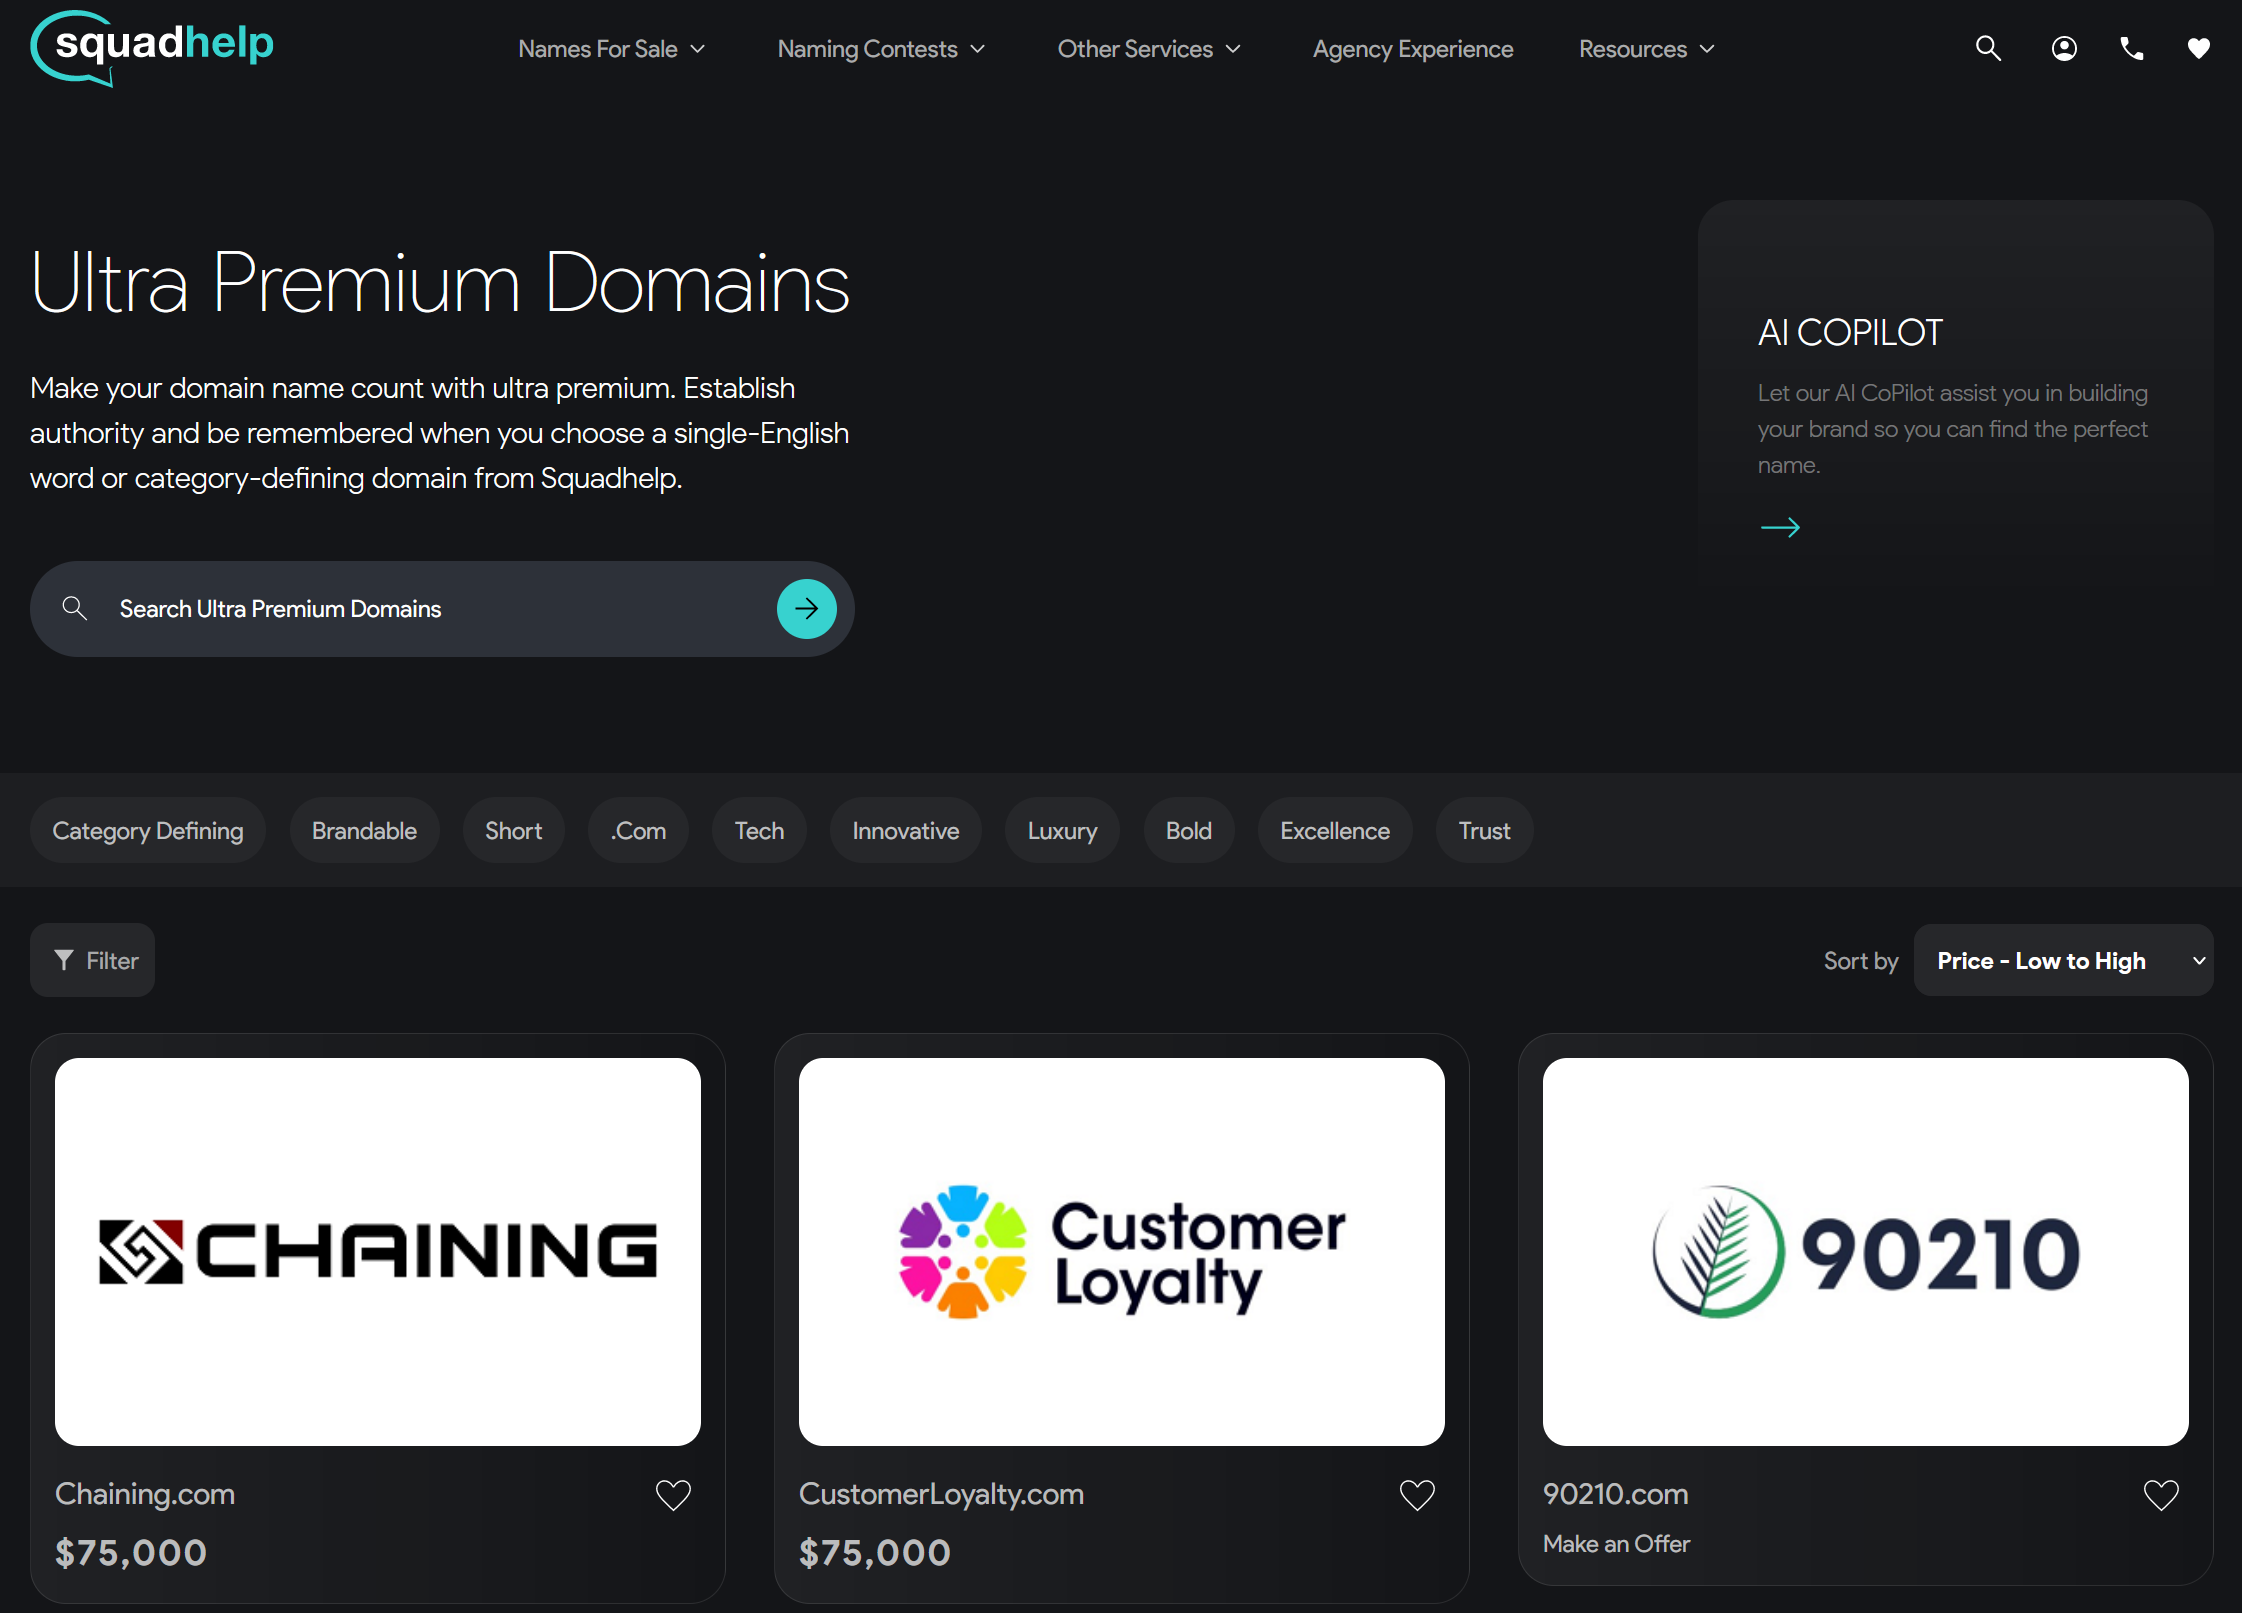Click the $75,000 price under CustomerLoyalty.com
The image size is (2242, 1613).
click(x=875, y=1552)
